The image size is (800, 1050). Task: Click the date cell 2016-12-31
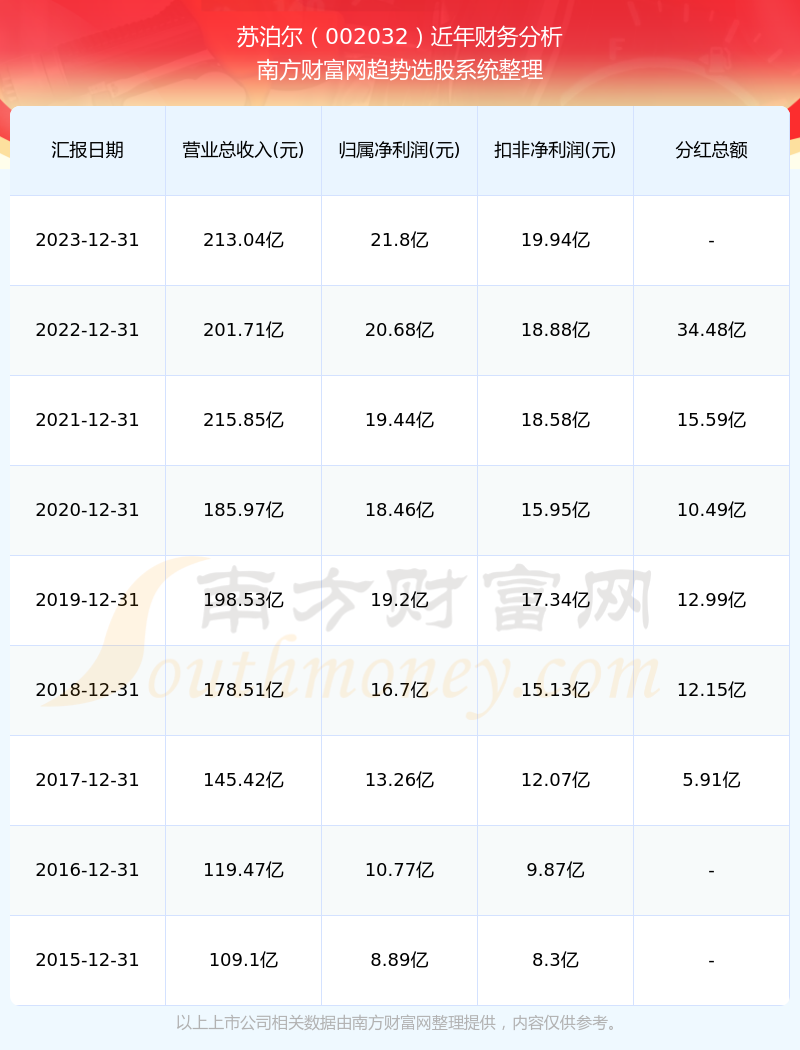tap(88, 871)
